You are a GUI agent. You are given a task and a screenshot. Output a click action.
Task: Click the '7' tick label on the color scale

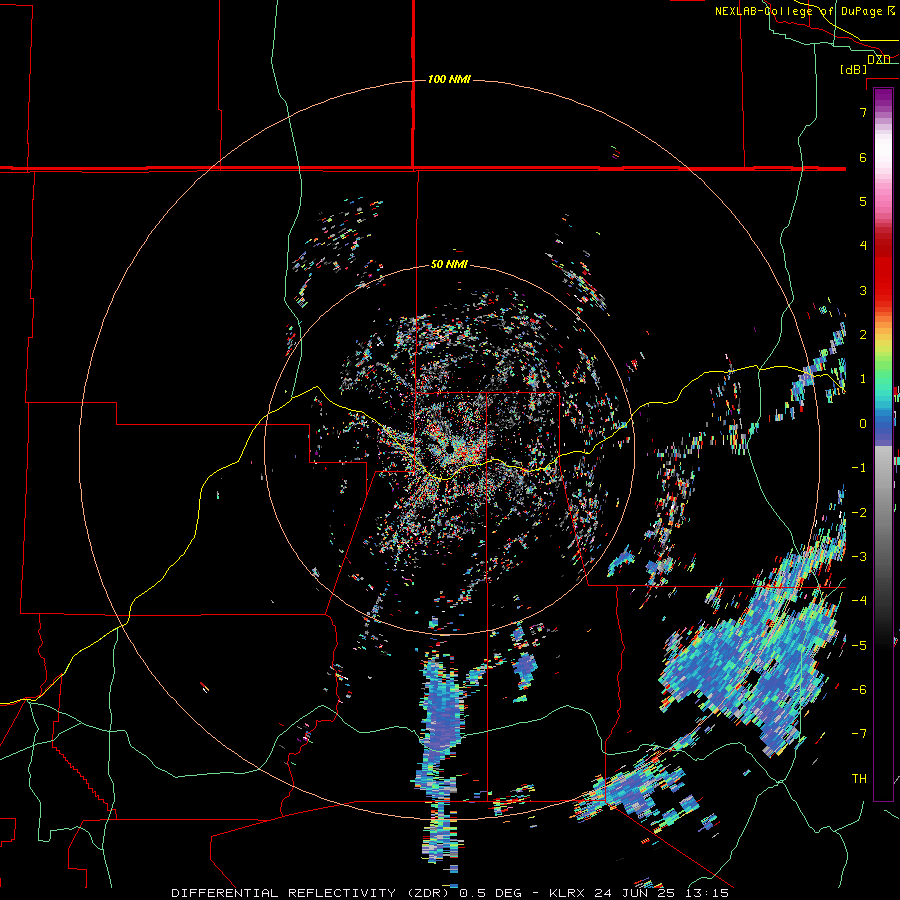click(x=863, y=112)
